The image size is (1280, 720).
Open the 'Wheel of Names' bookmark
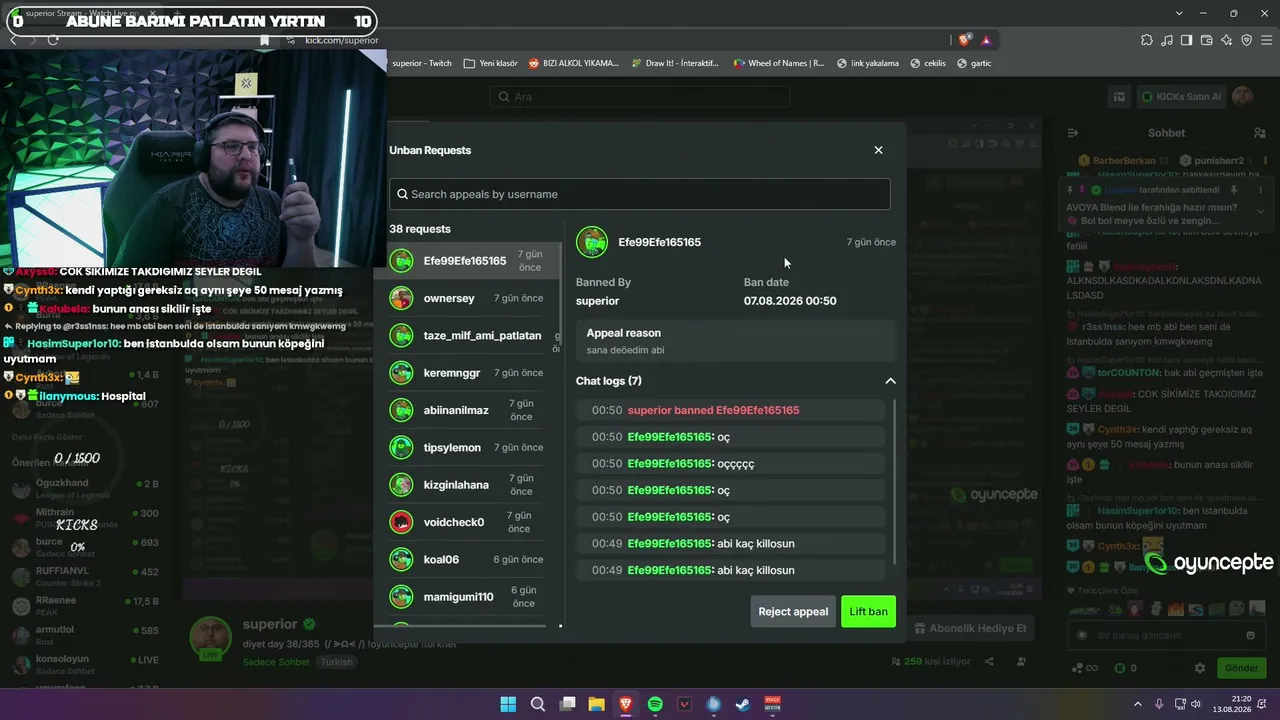coord(779,63)
